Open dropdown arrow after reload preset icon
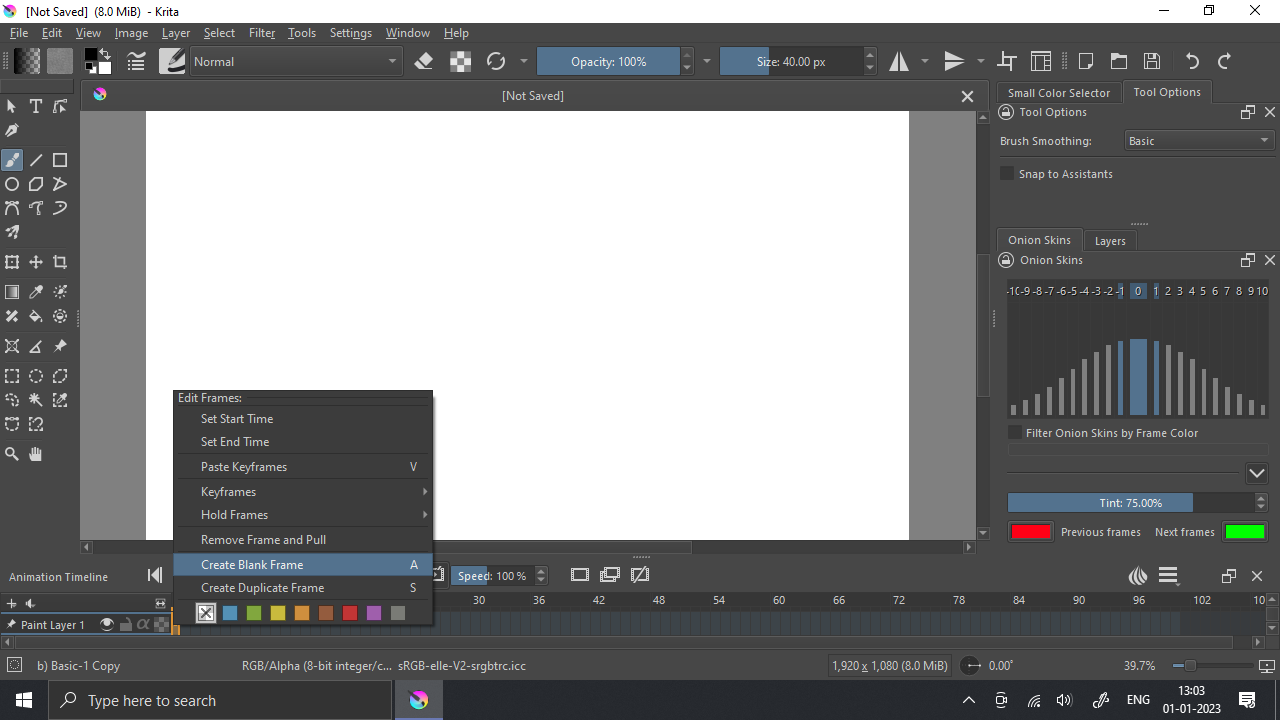Screen dimensions: 1280x720 pos(523,61)
